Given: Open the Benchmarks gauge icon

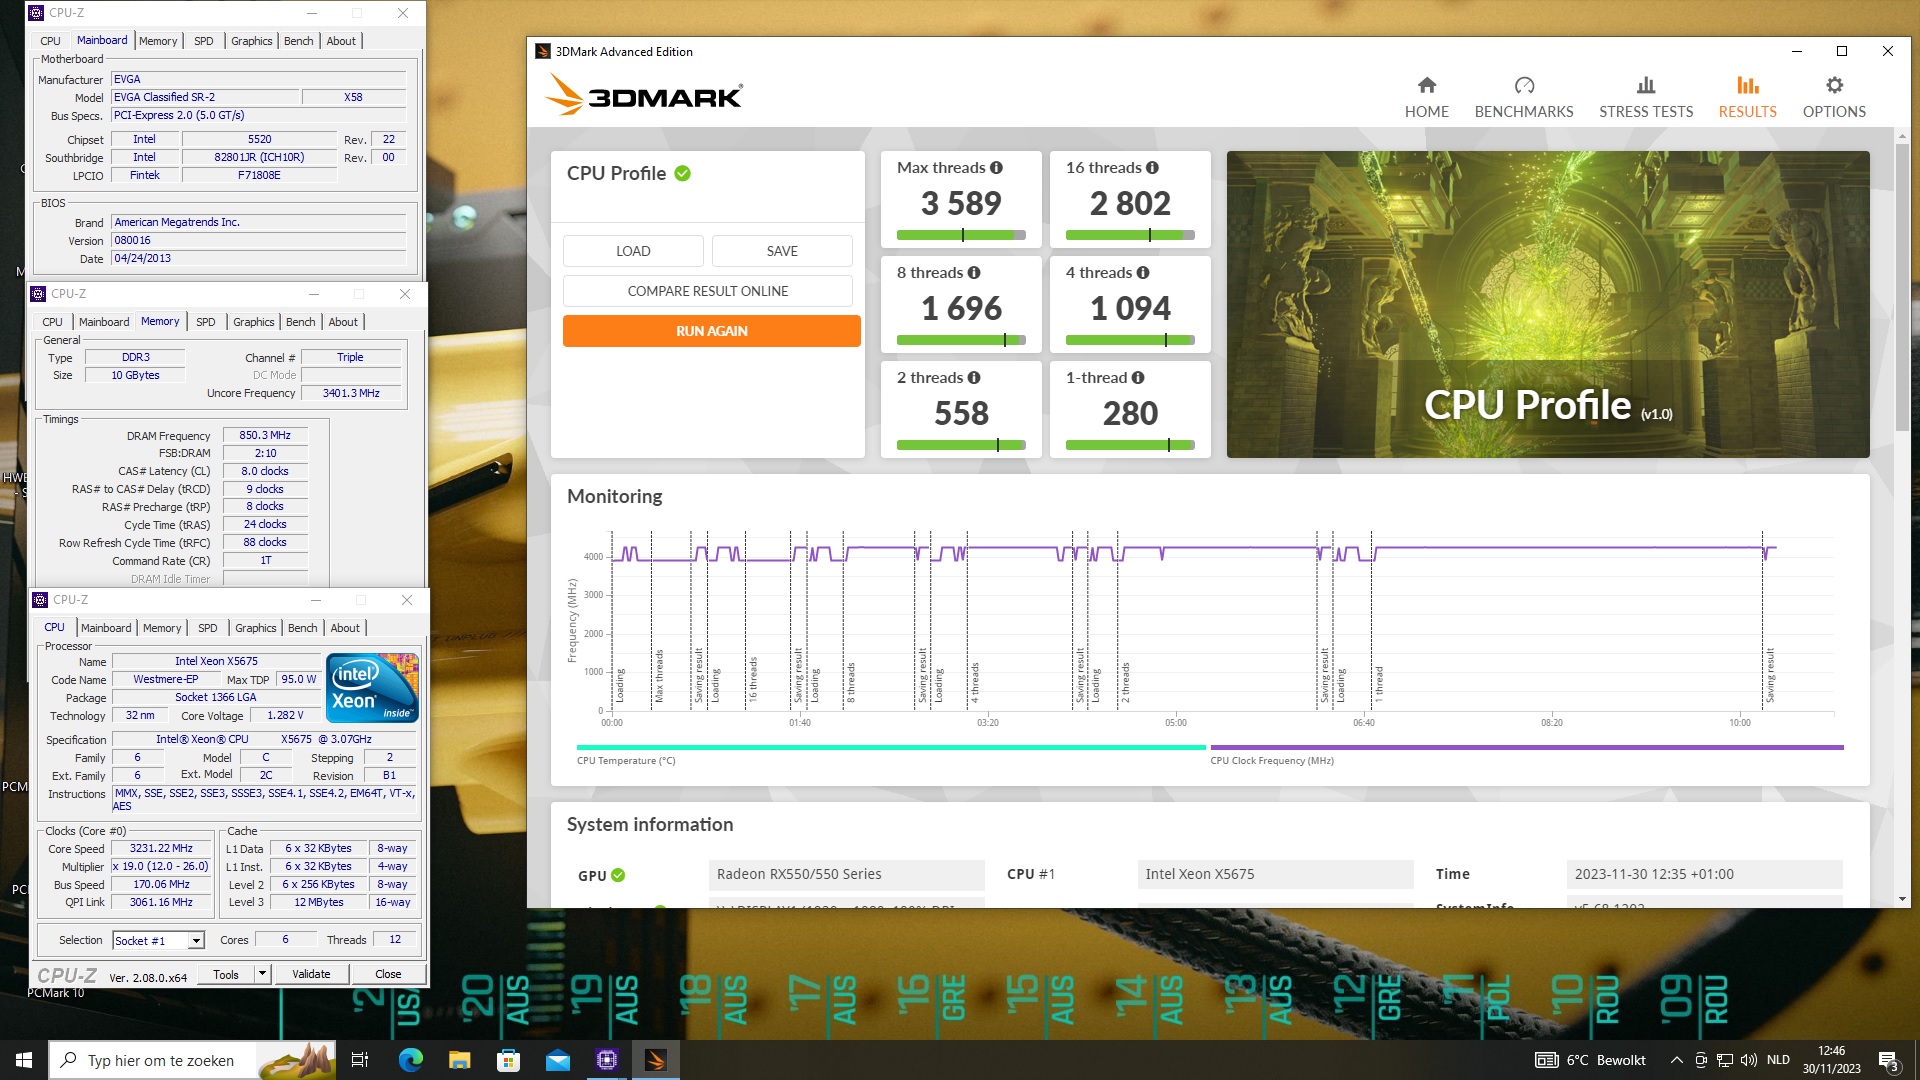Looking at the screenshot, I should [x=1524, y=85].
